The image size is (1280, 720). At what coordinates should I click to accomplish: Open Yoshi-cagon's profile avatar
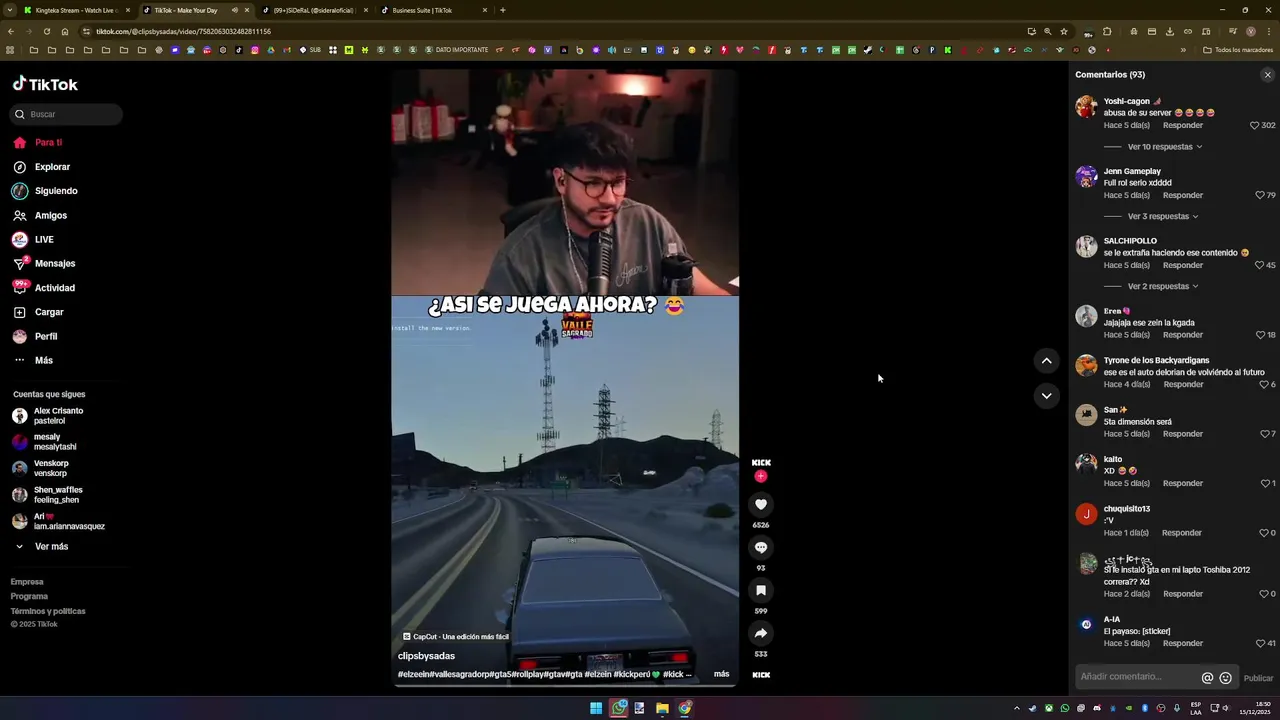1086,107
